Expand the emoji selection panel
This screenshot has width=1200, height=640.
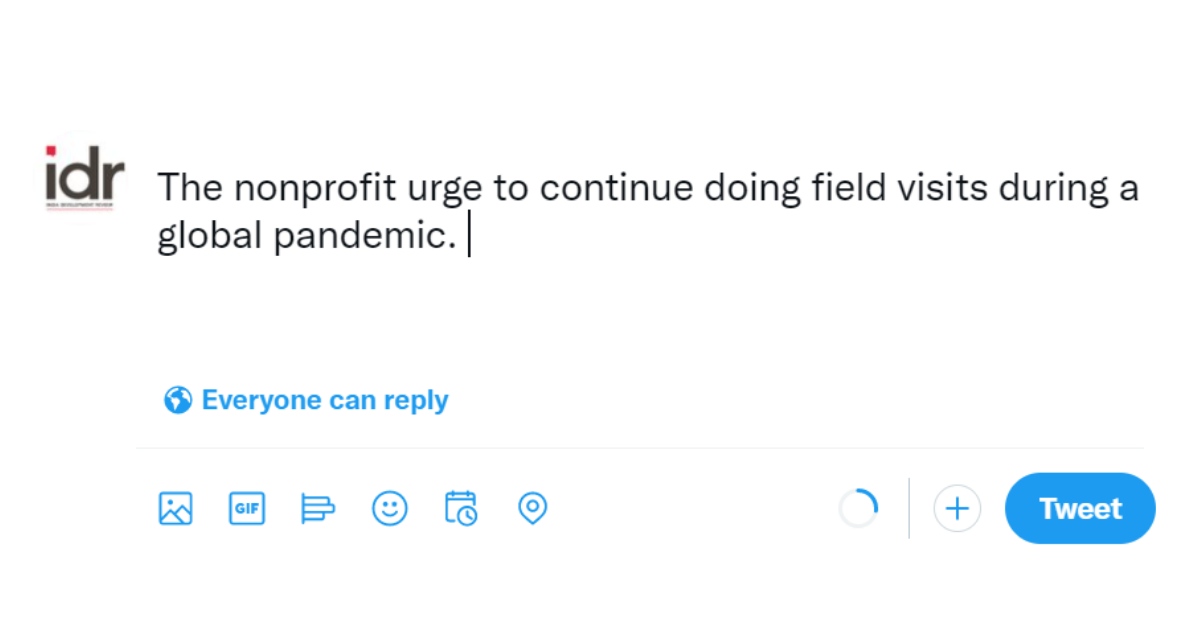click(x=390, y=508)
